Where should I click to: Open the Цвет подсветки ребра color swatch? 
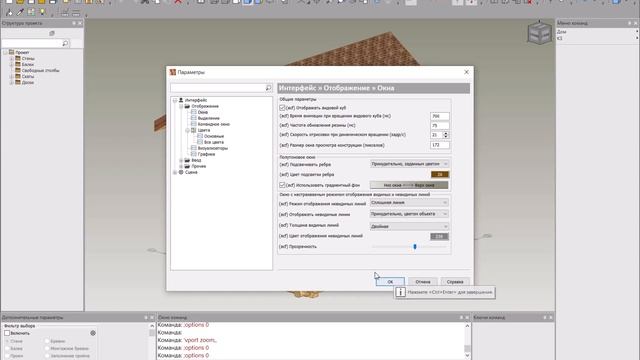point(440,174)
